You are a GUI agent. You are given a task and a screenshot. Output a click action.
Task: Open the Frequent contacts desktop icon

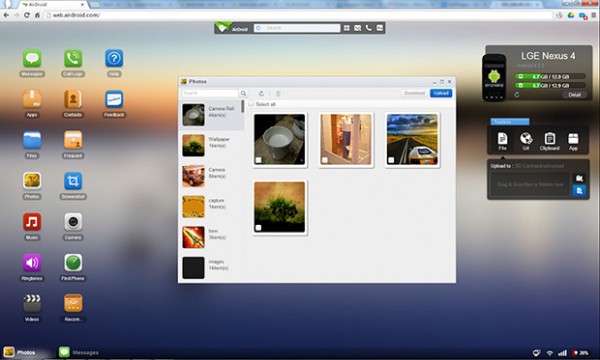click(73, 140)
